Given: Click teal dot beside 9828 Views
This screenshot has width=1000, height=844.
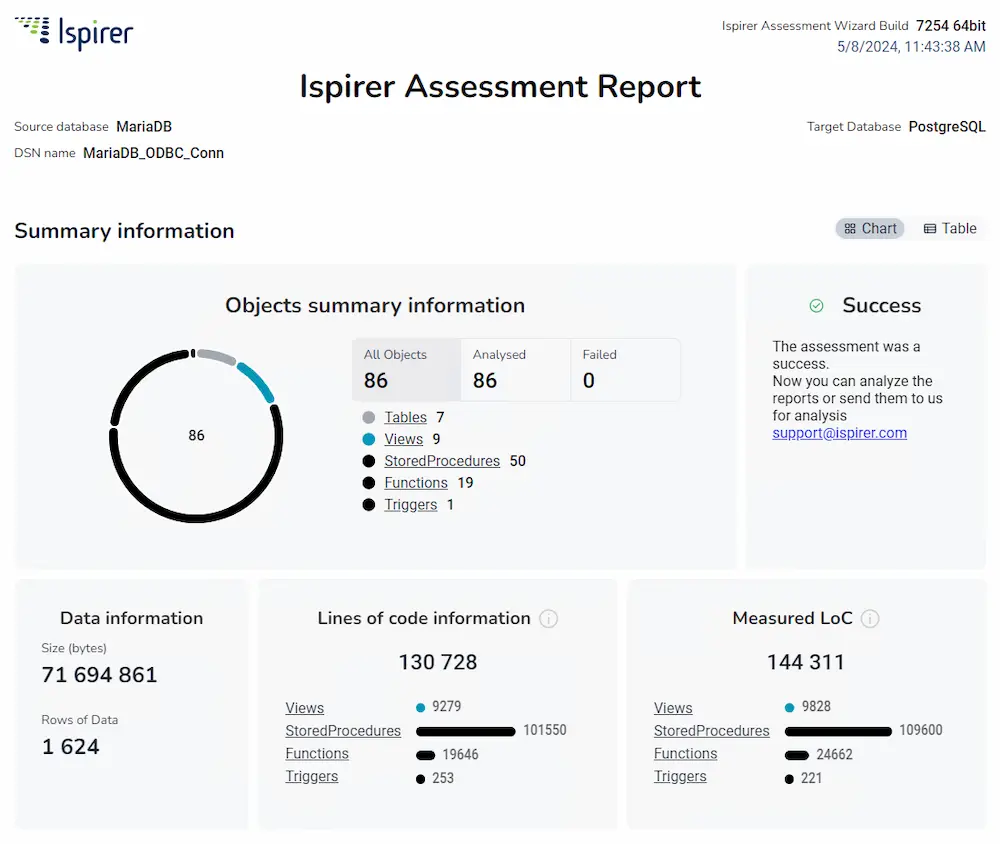Looking at the screenshot, I should (789, 707).
